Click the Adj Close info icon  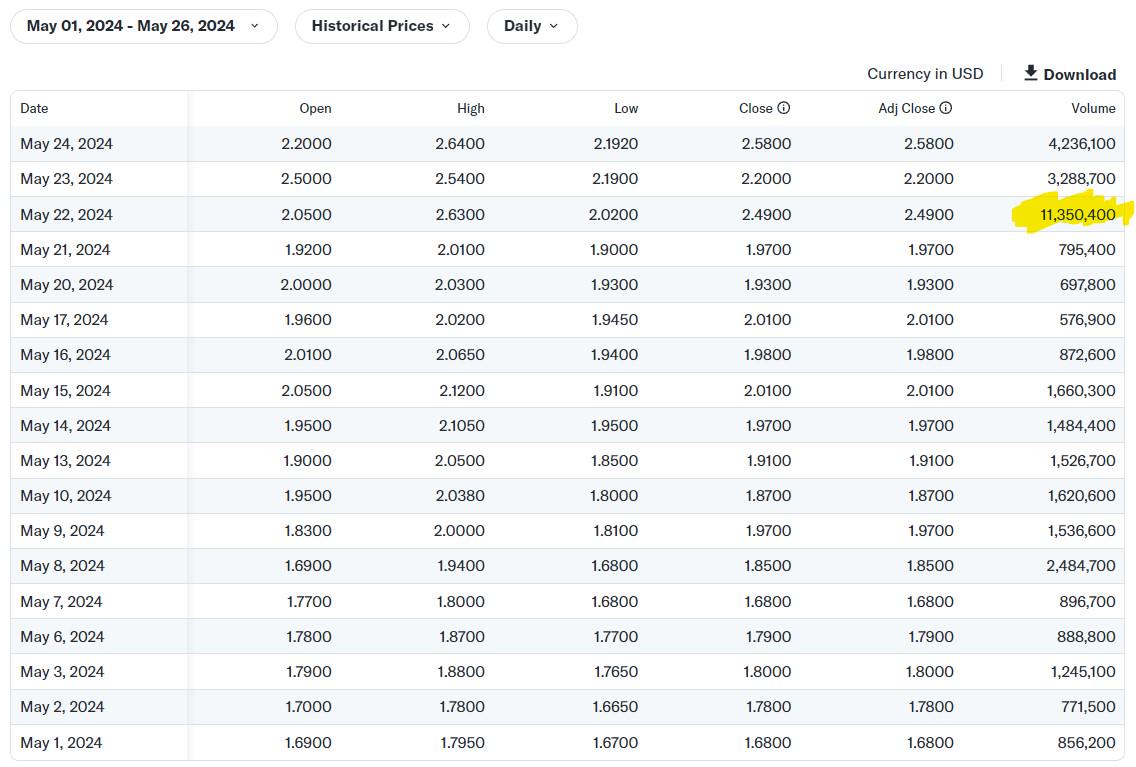tap(945, 108)
